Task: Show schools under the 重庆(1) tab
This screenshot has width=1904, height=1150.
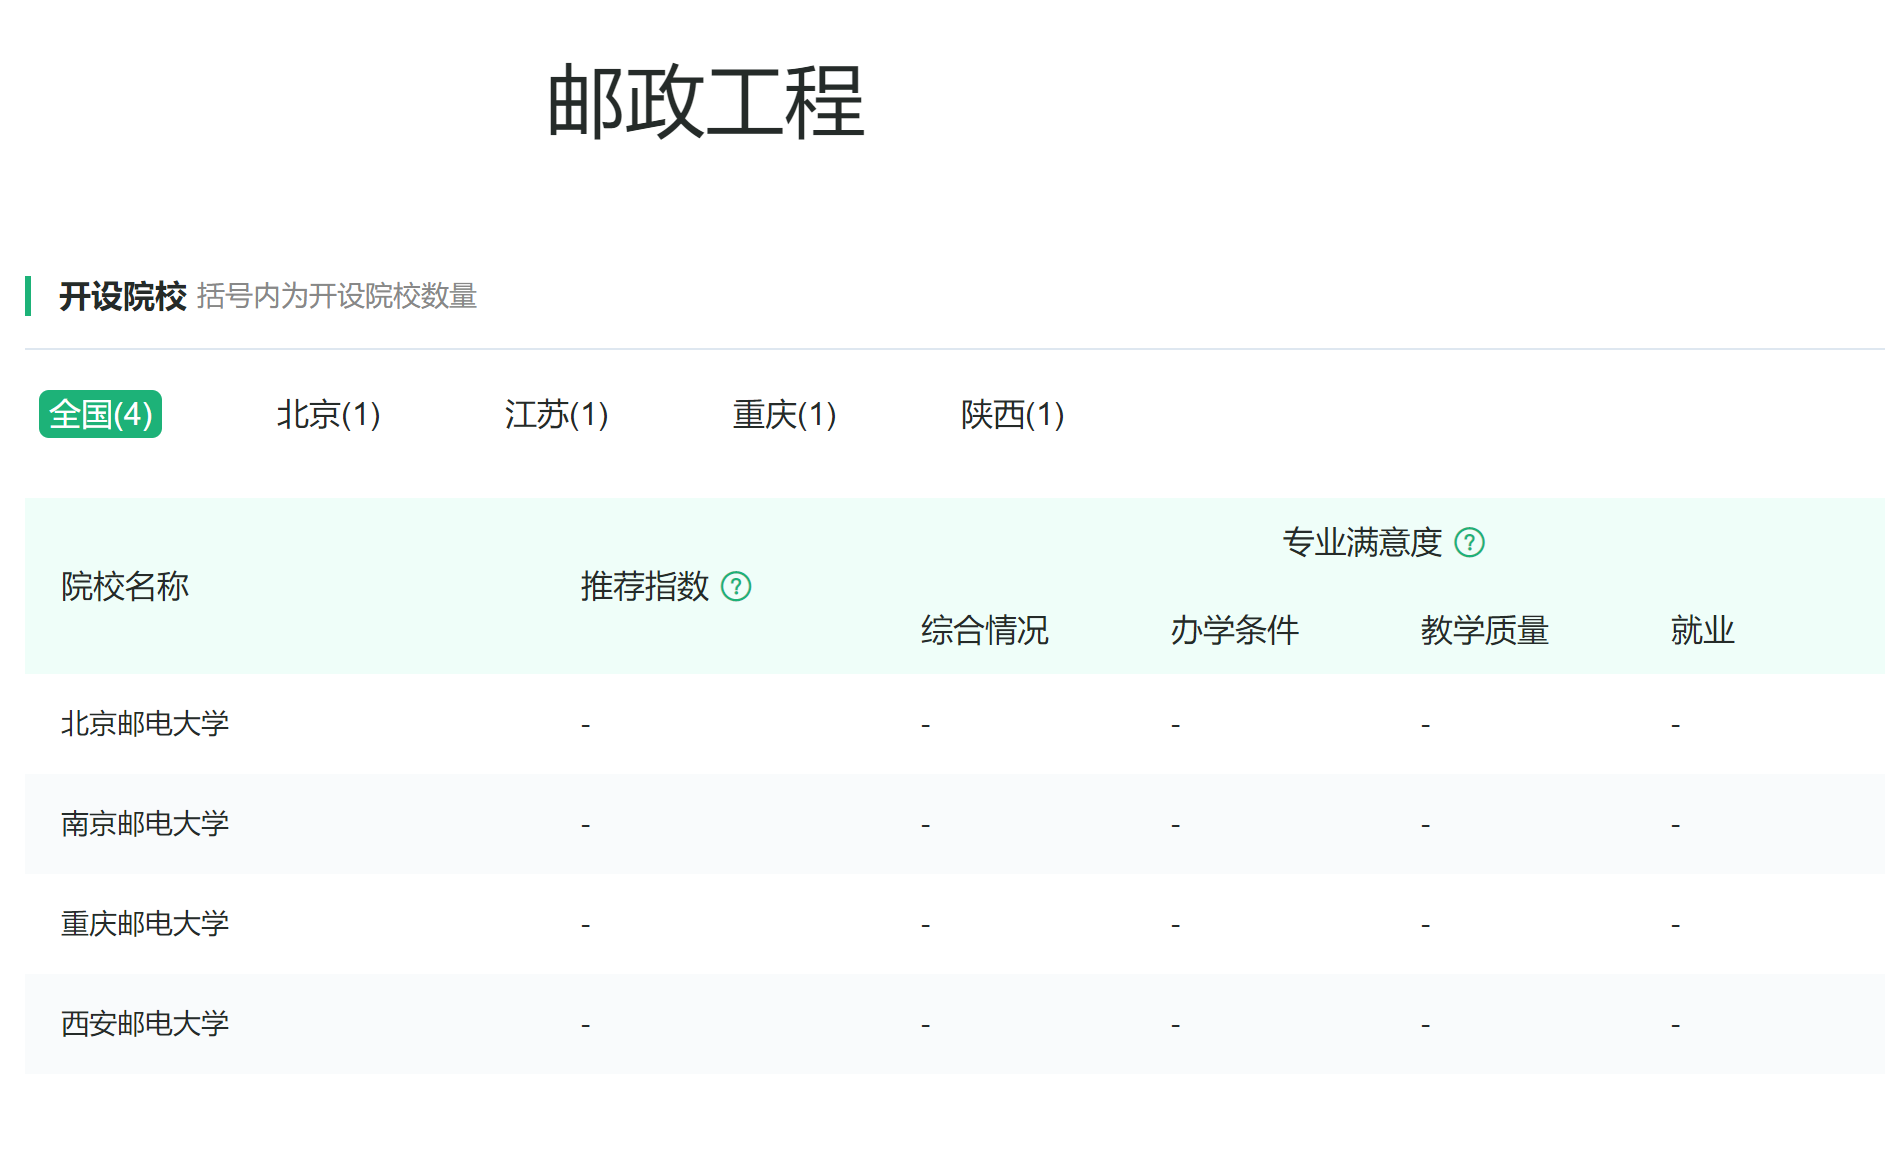Action: (x=784, y=414)
